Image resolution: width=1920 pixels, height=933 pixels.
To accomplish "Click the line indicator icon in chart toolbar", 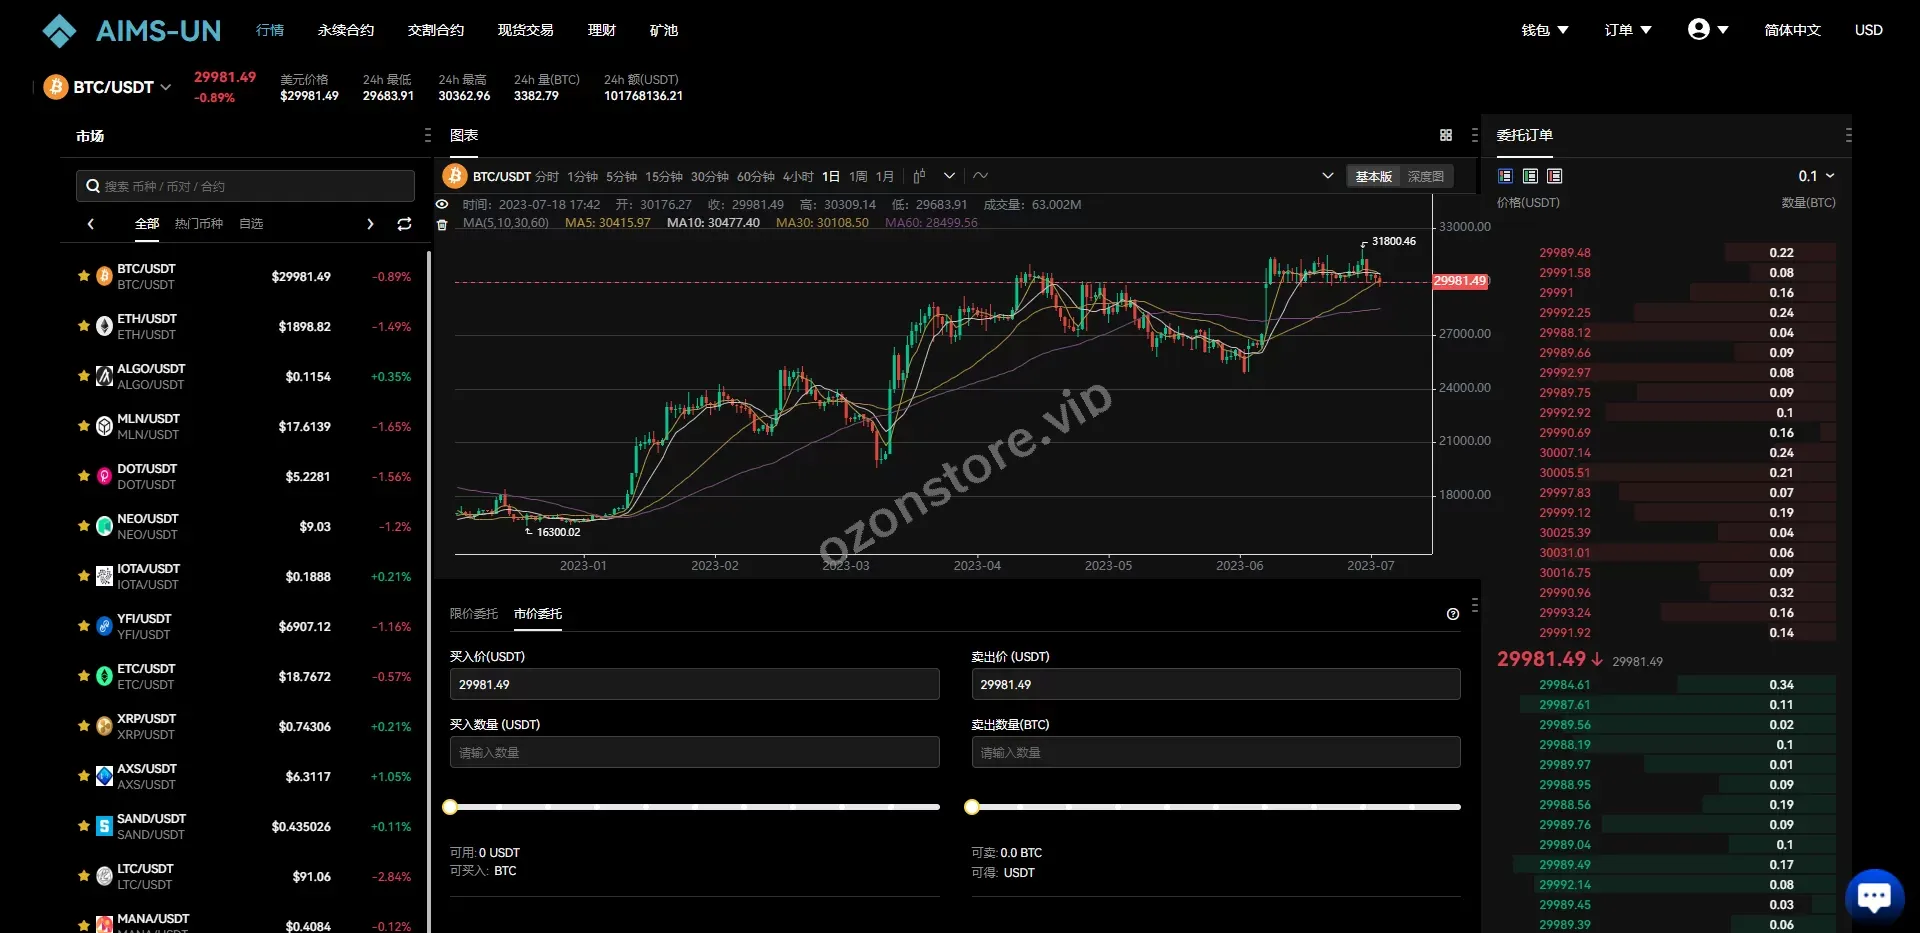I will (x=981, y=176).
